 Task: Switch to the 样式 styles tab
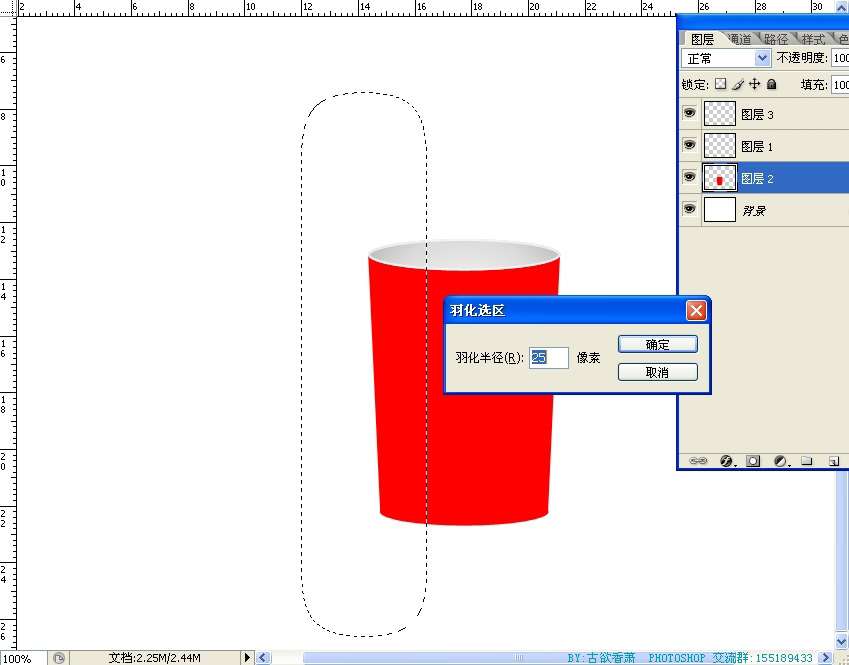point(813,39)
